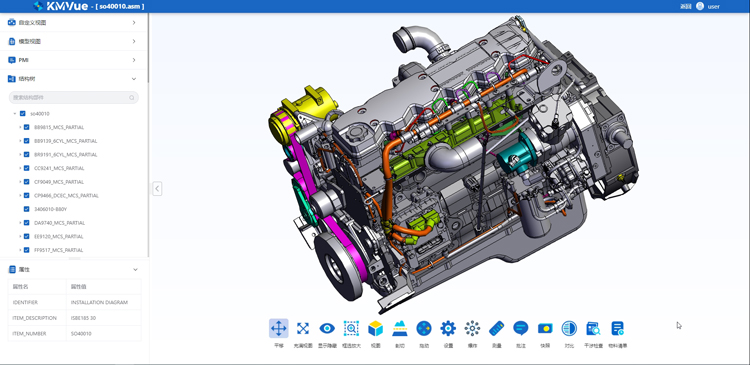This screenshot has width=750, height=365.
Task: Activate the box-zoom magnifier tool
Action: (351, 328)
